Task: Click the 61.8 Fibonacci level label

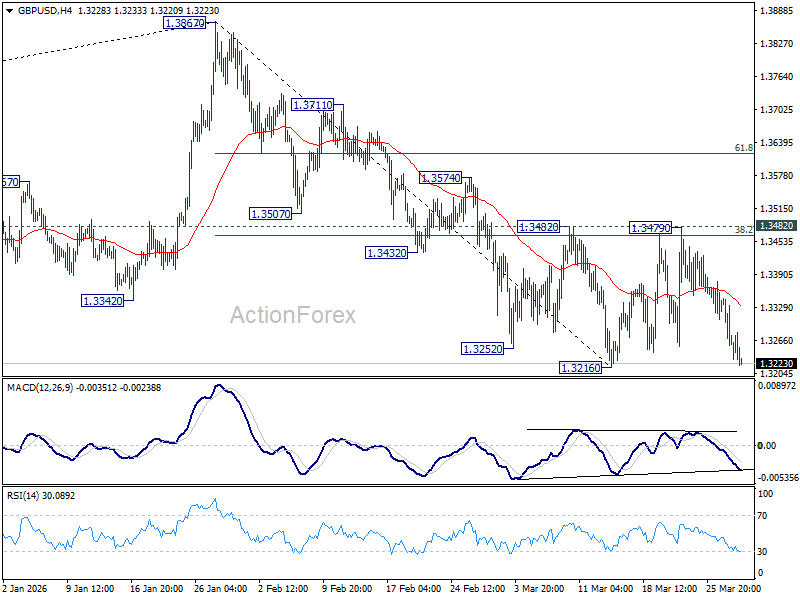Action: [743, 147]
